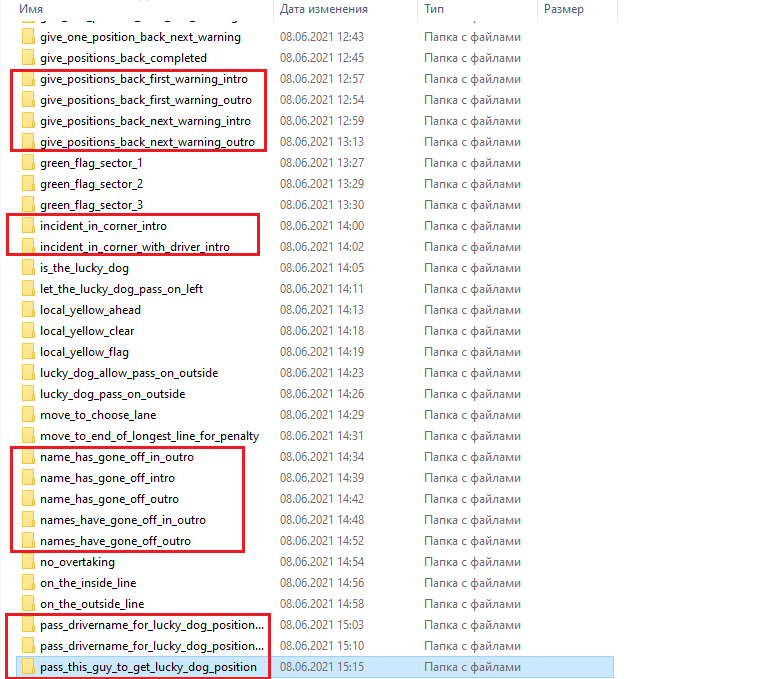Screen dimensions: 764x679
Task: Click date 08.06.2021 14:58 of on_the_outside_line
Action: click(322, 604)
